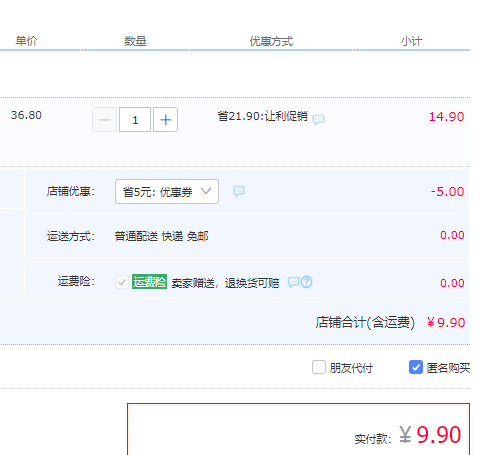Screen dimensions: 480x455
Task: Click the 小计 column header
Action: (411, 41)
